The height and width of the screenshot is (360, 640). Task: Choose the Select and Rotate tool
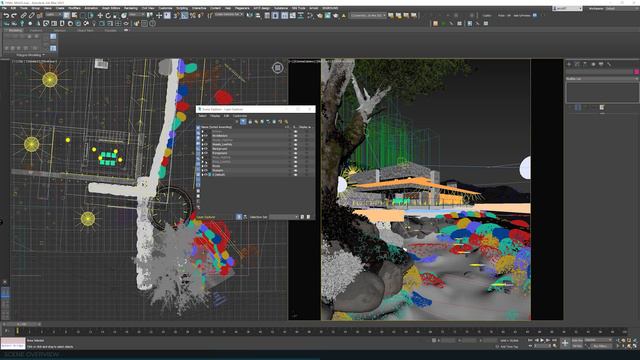[108, 16]
